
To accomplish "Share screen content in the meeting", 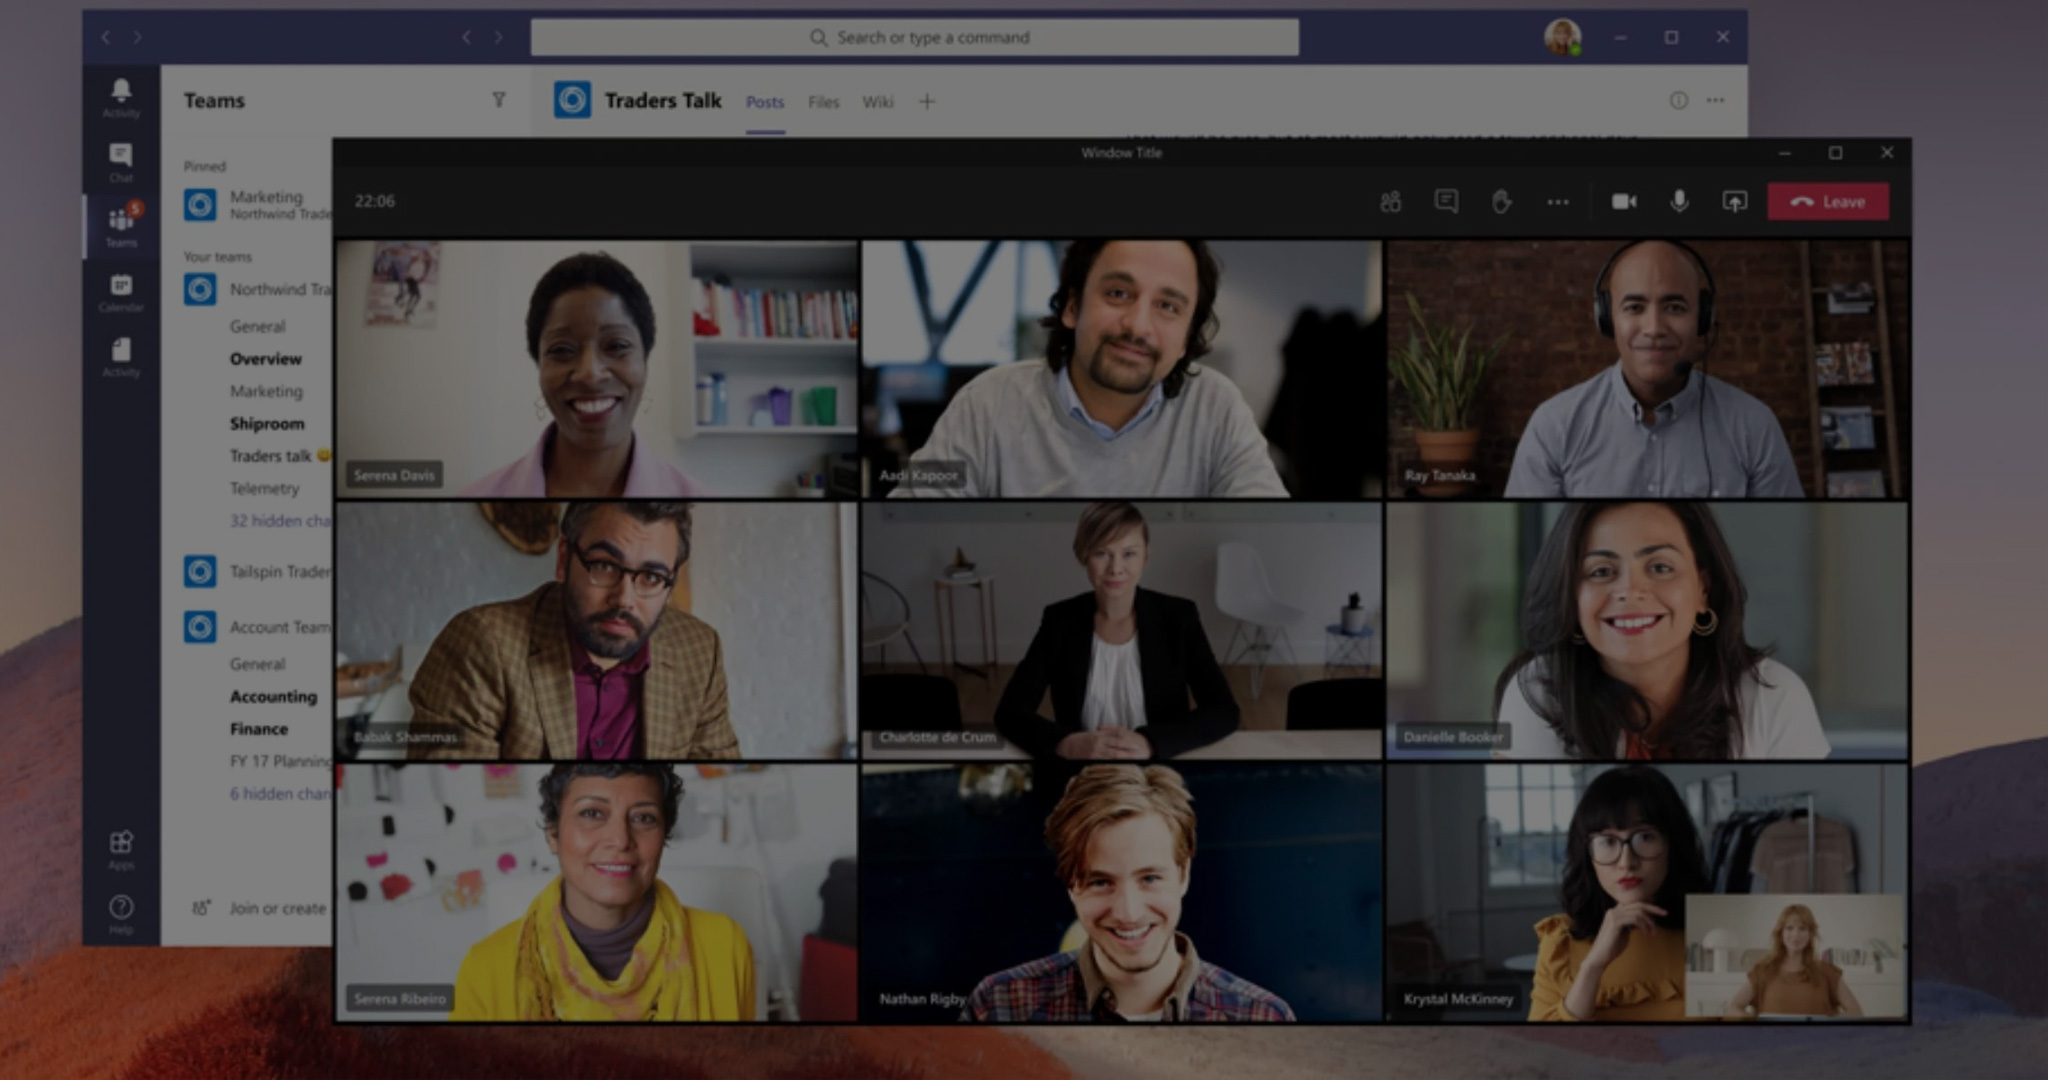I will tap(1734, 202).
